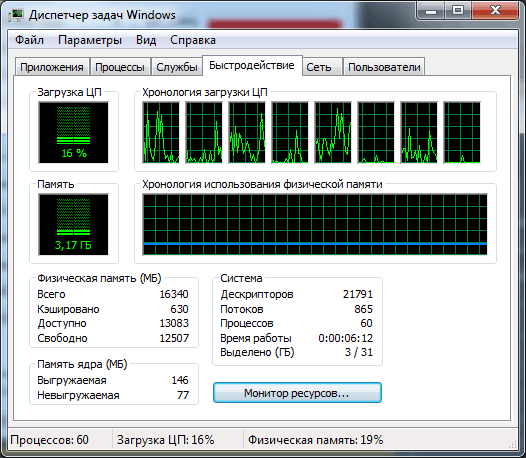Switch to the Пользователи tab
Image resolution: width=526 pixels, height=458 pixels.
tap(384, 67)
